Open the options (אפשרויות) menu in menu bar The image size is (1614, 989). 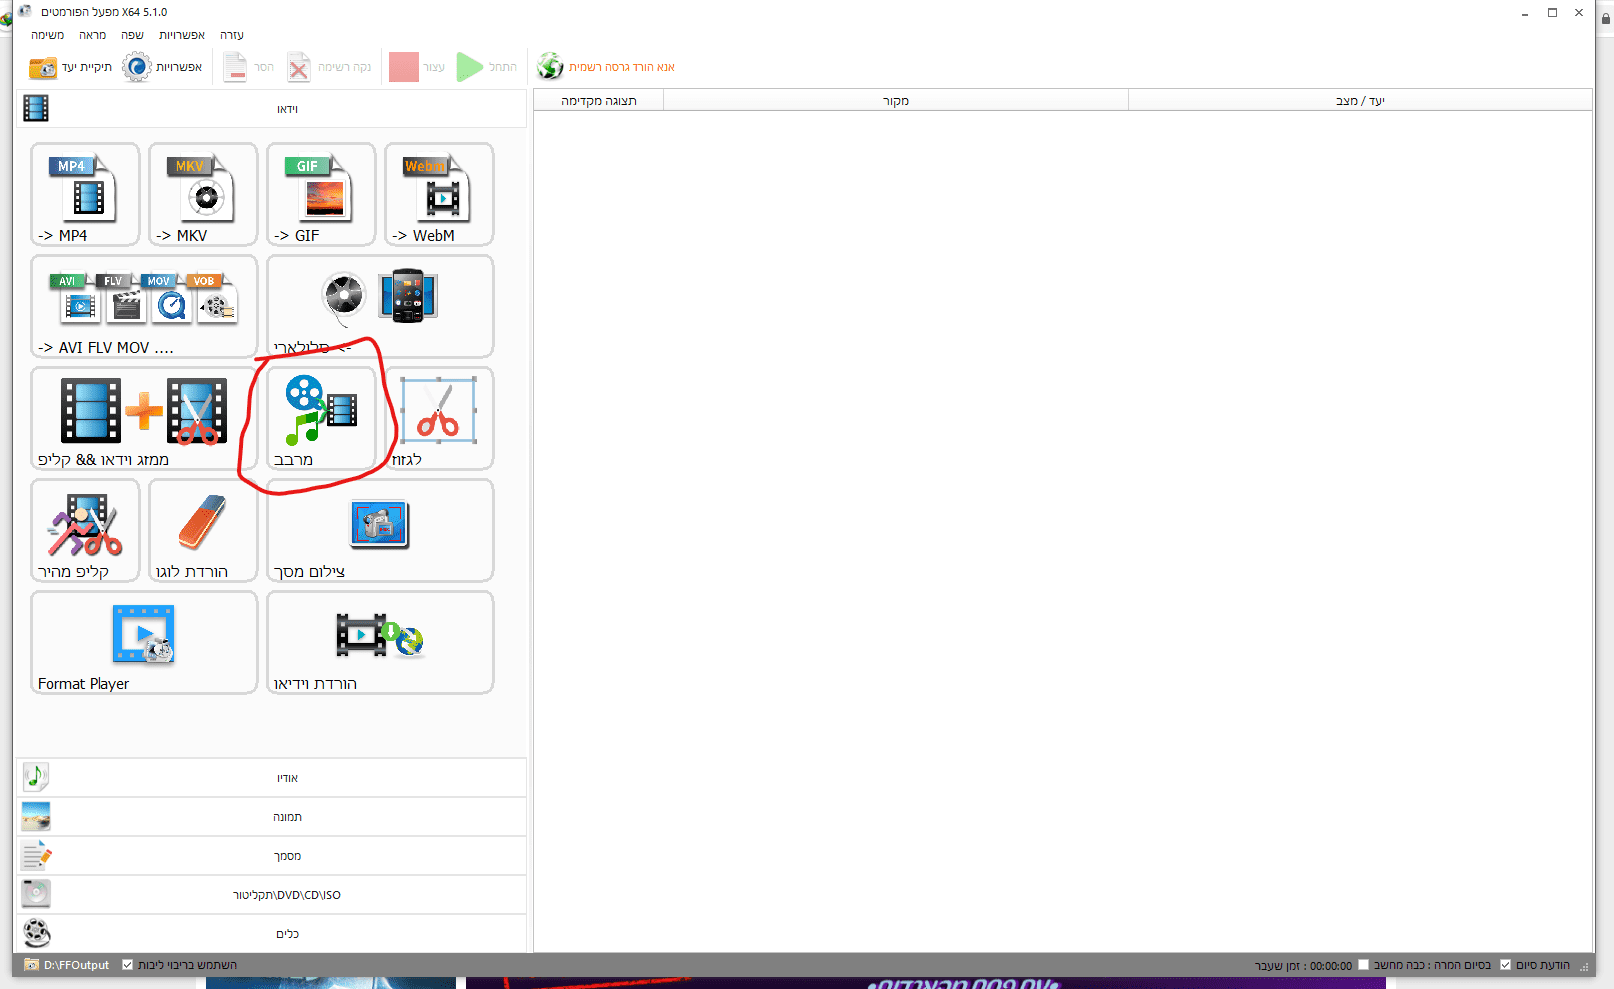[x=182, y=35]
